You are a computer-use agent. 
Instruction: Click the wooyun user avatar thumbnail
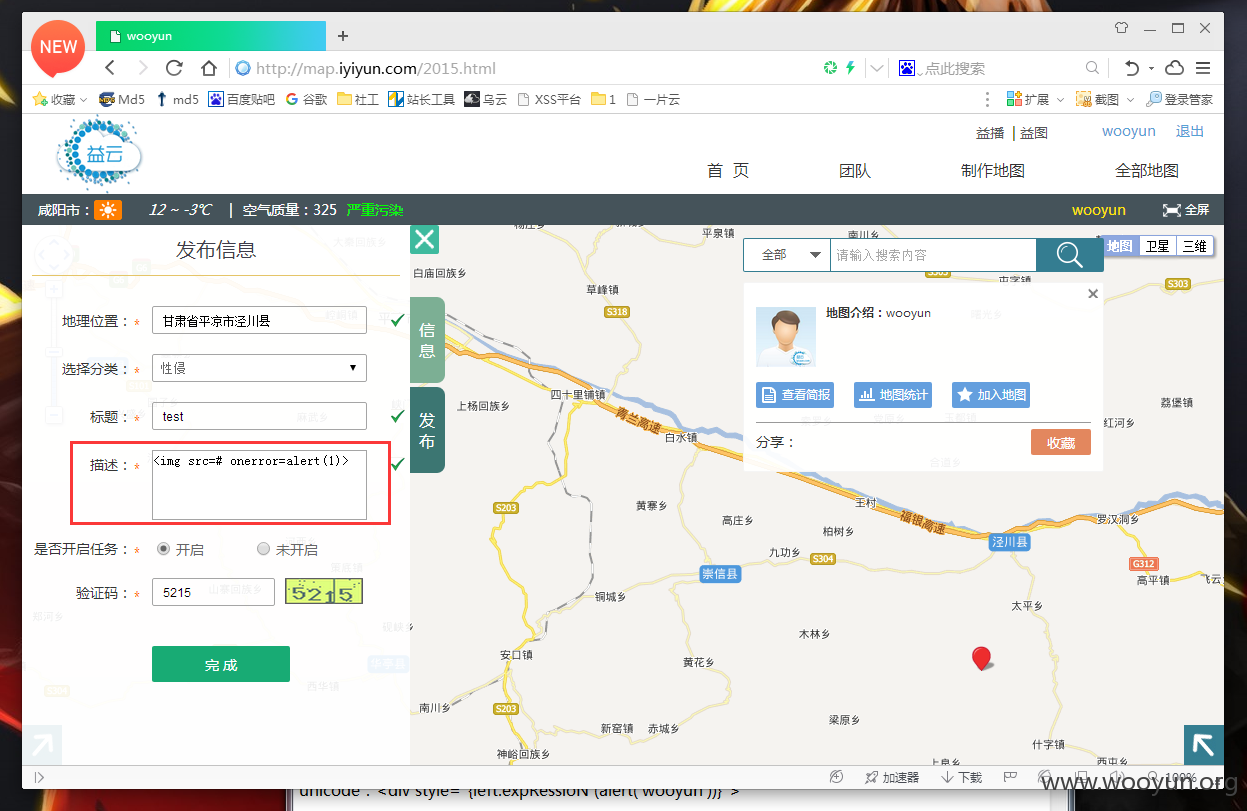point(786,337)
